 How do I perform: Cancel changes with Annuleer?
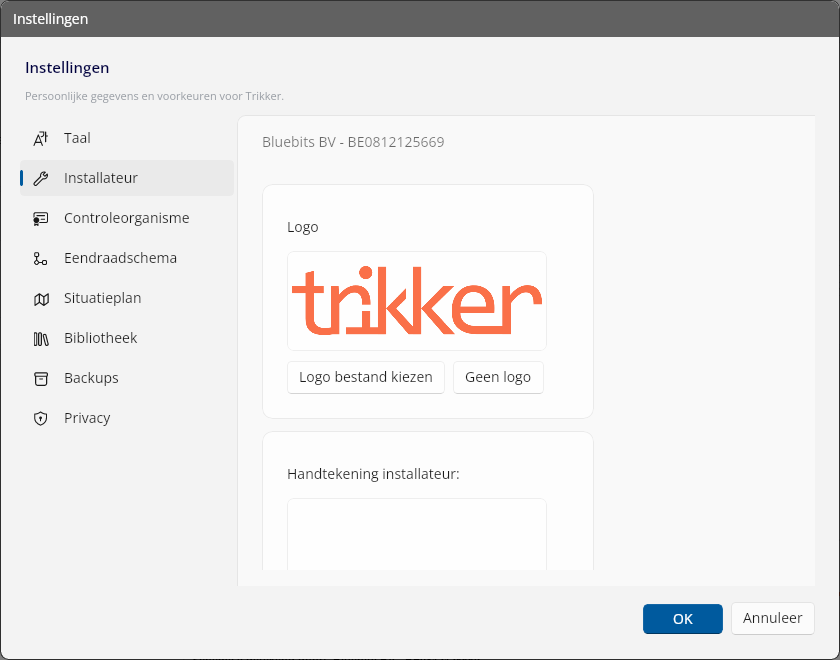(772, 618)
